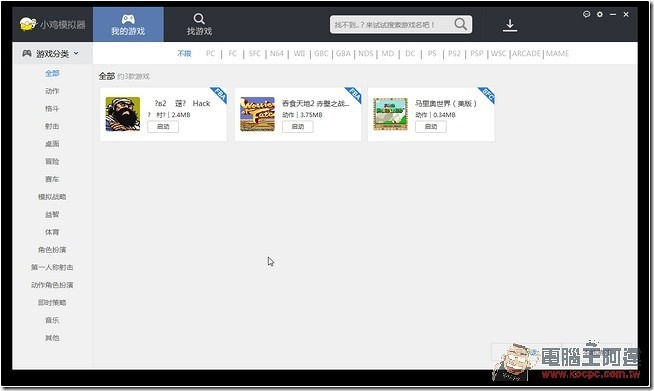This screenshot has width=654, height=391.
Task: Launch 马里奥世界 with its 启动 button
Action: tap(430, 126)
